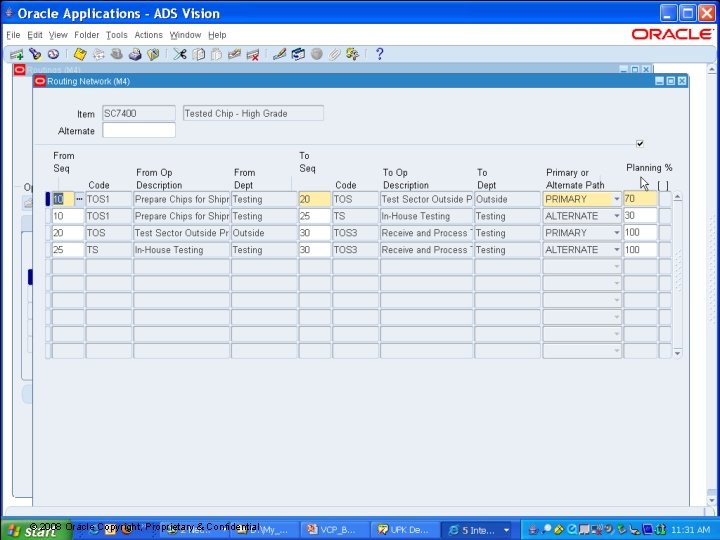Toggle the checkbox above Planning % column
This screenshot has width=720, height=540.
click(640, 144)
